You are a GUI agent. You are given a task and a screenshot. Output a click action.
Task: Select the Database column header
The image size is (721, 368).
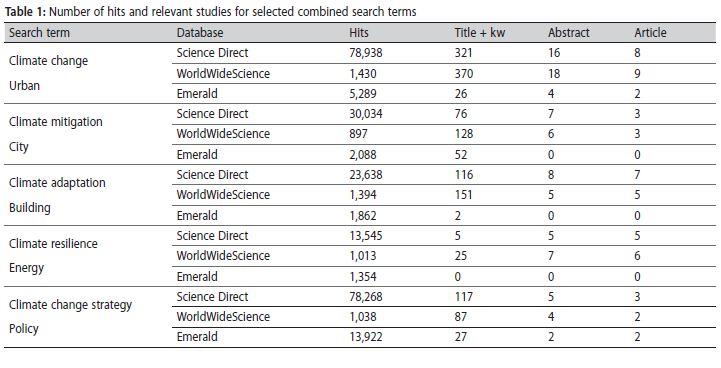[200, 33]
